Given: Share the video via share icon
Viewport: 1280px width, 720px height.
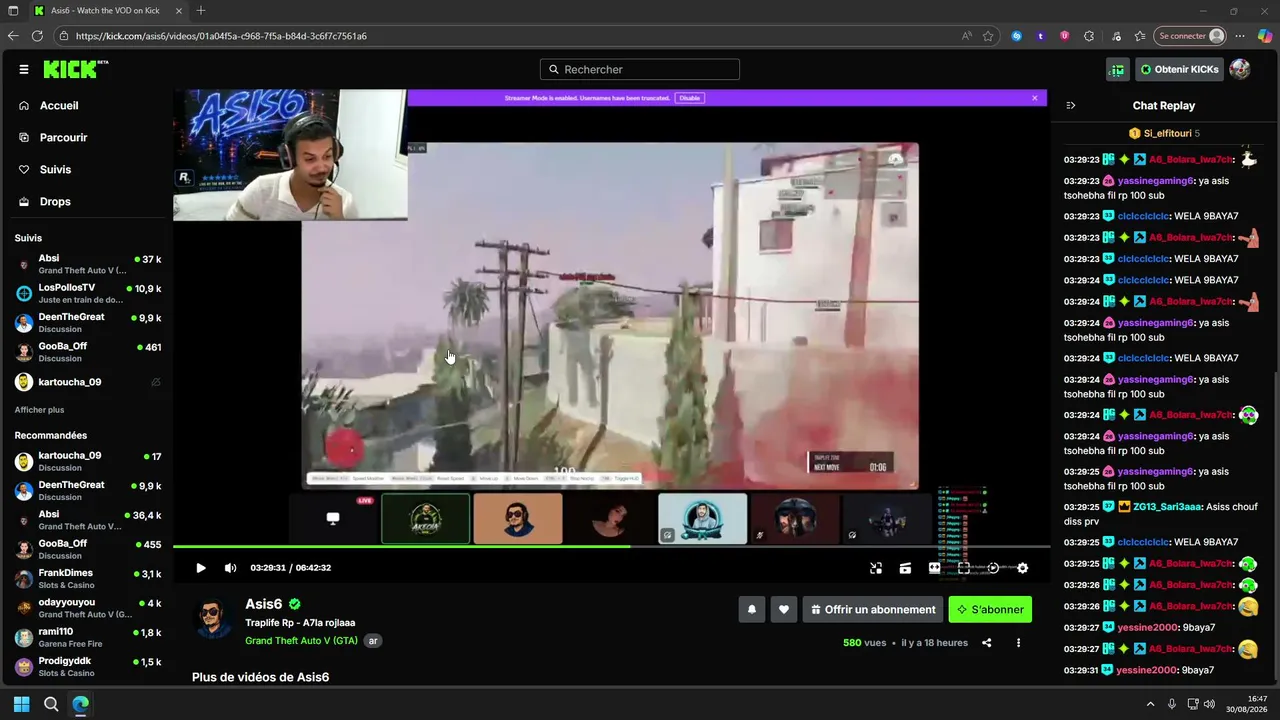Looking at the screenshot, I should click(x=987, y=643).
